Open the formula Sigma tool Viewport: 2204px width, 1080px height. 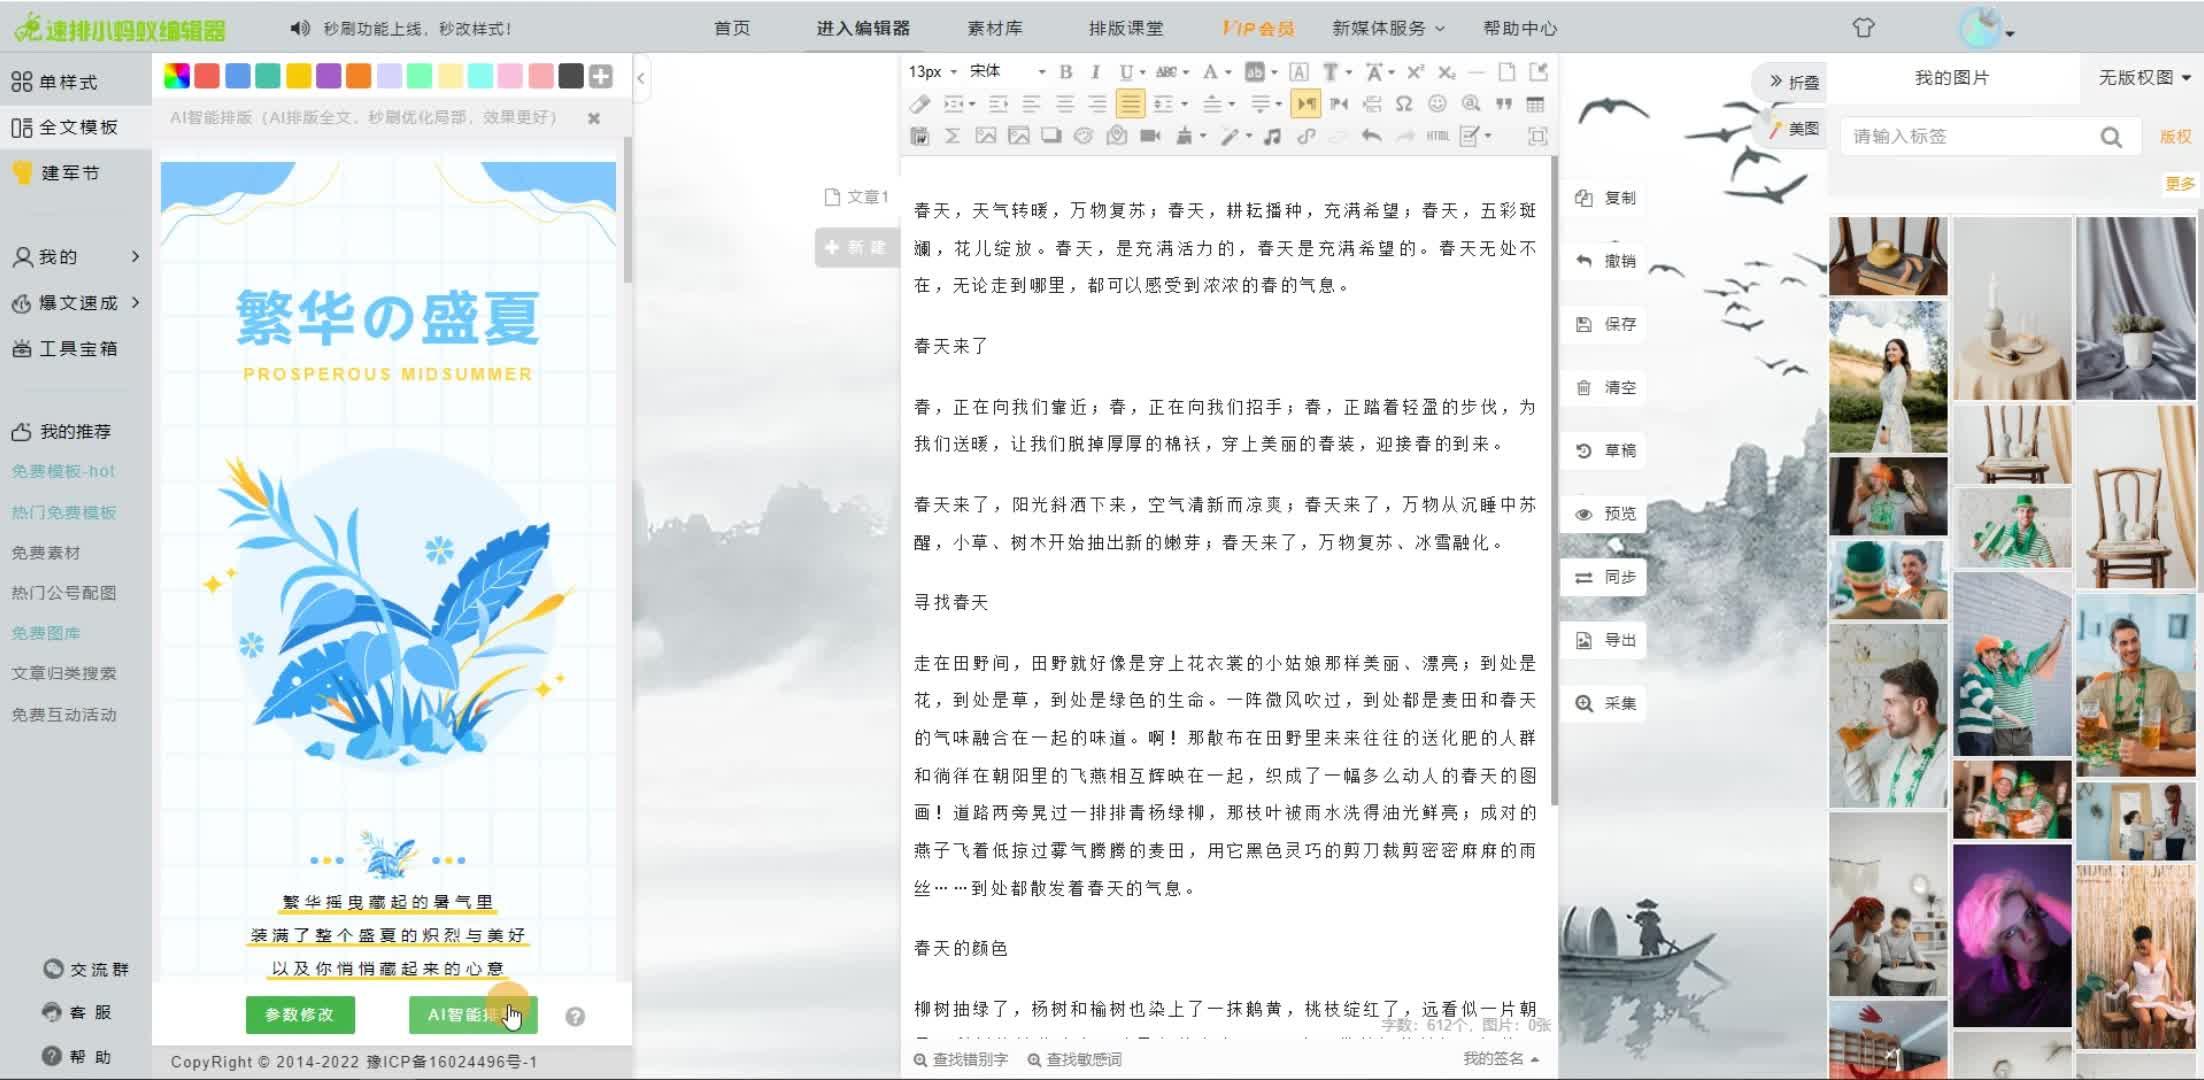point(952,136)
